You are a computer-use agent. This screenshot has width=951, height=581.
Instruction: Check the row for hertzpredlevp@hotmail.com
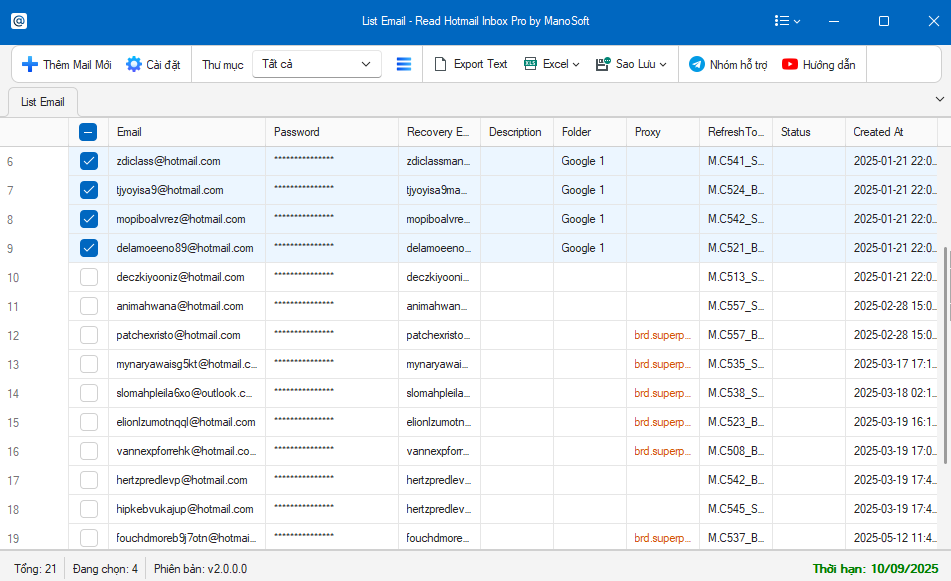click(89, 480)
